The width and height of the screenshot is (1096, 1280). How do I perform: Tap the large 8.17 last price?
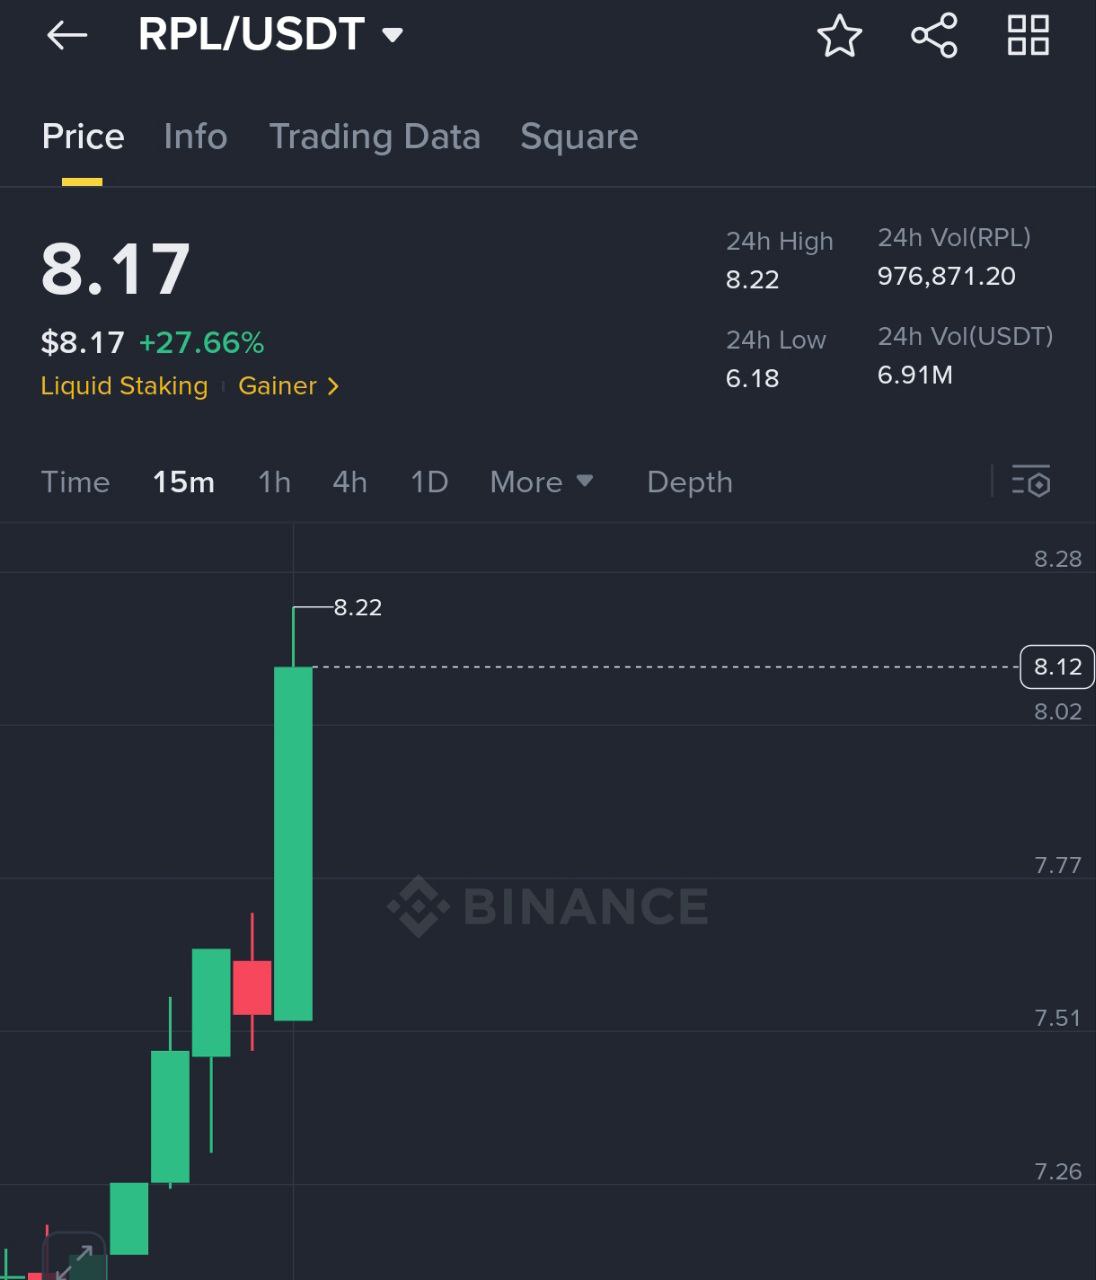point(115,269)
